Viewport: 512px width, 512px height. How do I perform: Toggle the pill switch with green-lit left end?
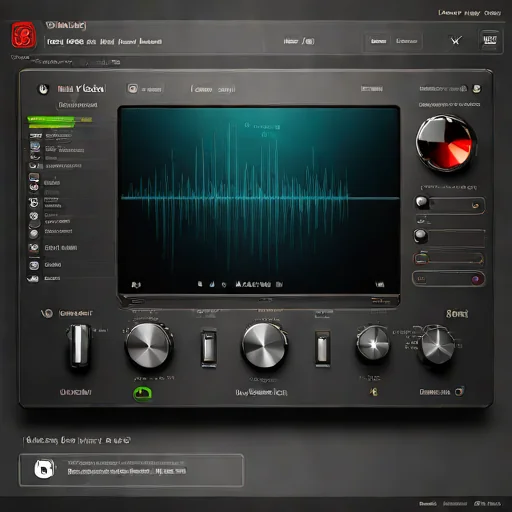pos(449,259)
